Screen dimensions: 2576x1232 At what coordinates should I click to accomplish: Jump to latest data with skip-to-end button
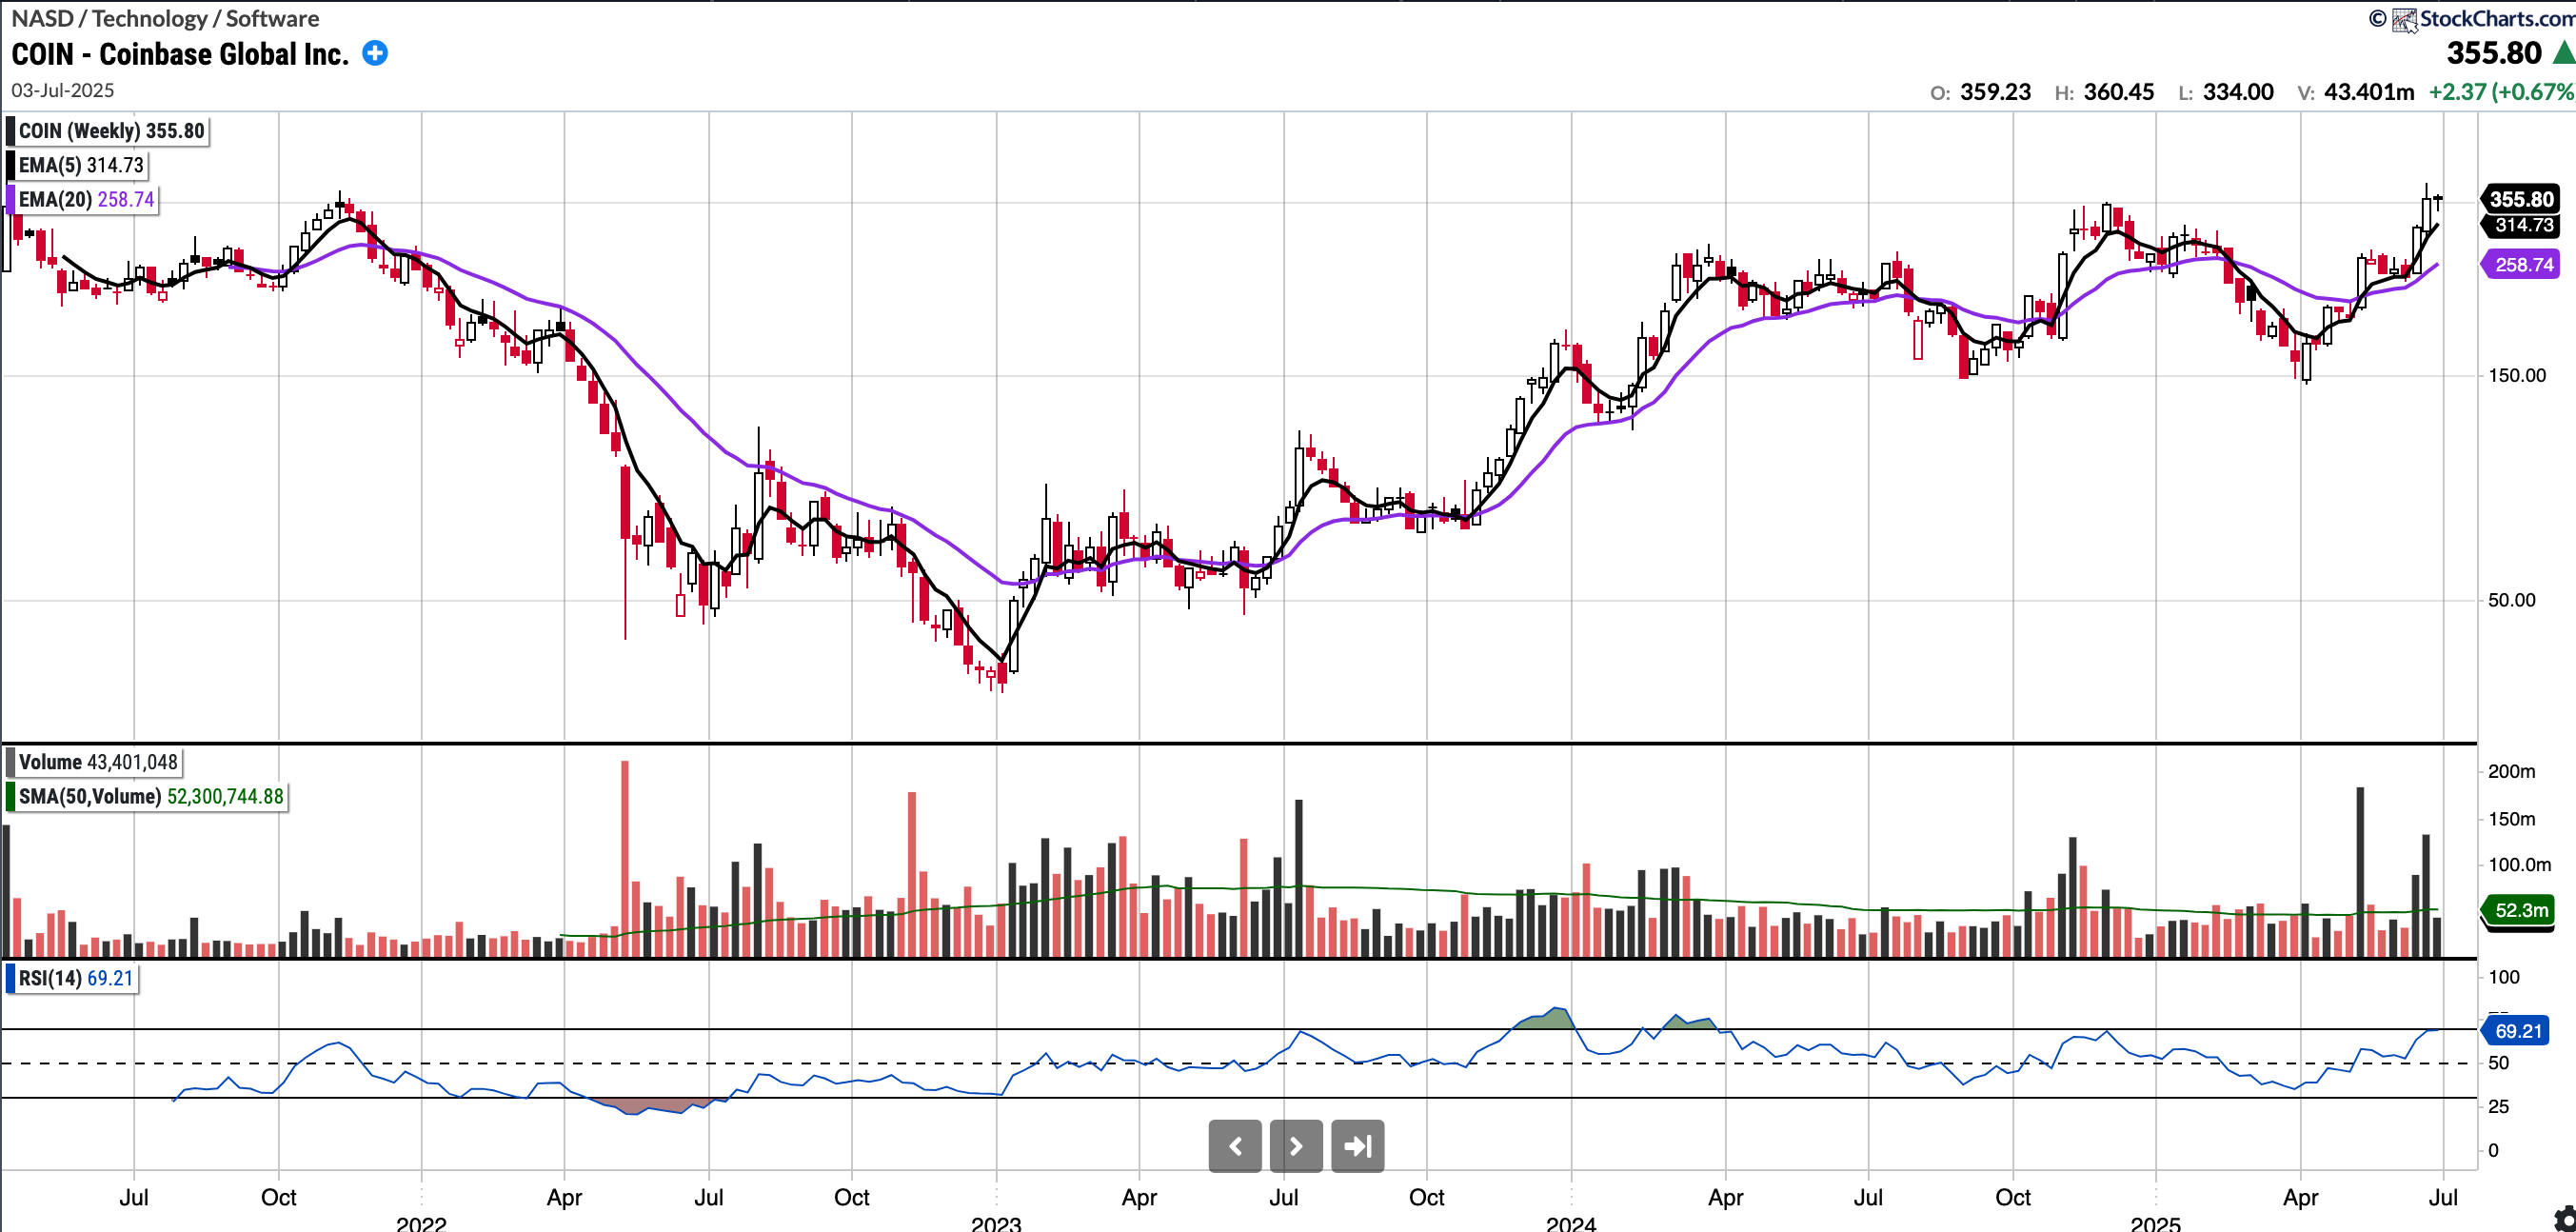(1357, 1146)
